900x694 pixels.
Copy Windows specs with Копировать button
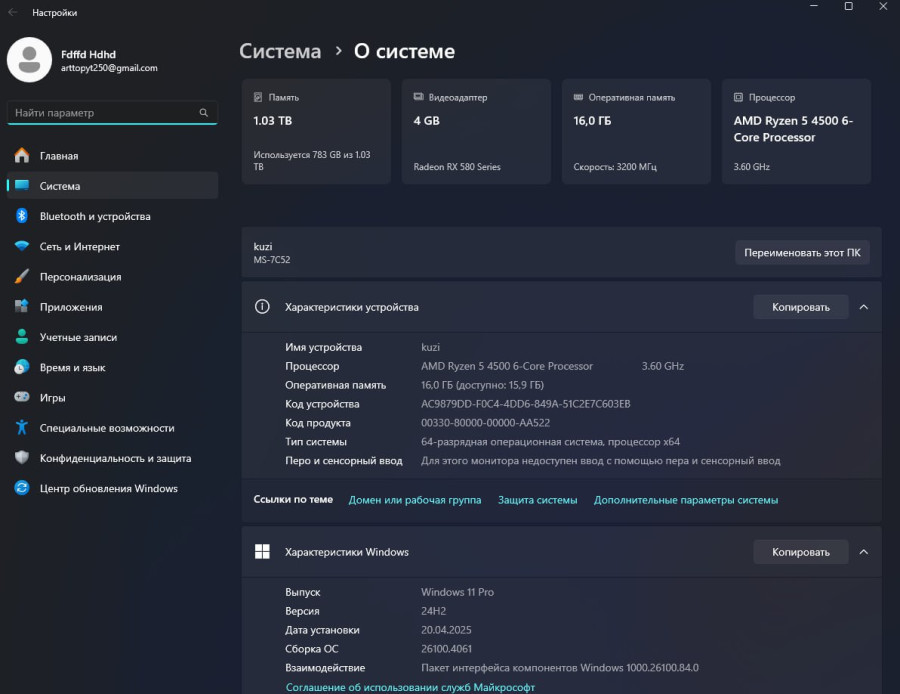click(x=801, y=552)
